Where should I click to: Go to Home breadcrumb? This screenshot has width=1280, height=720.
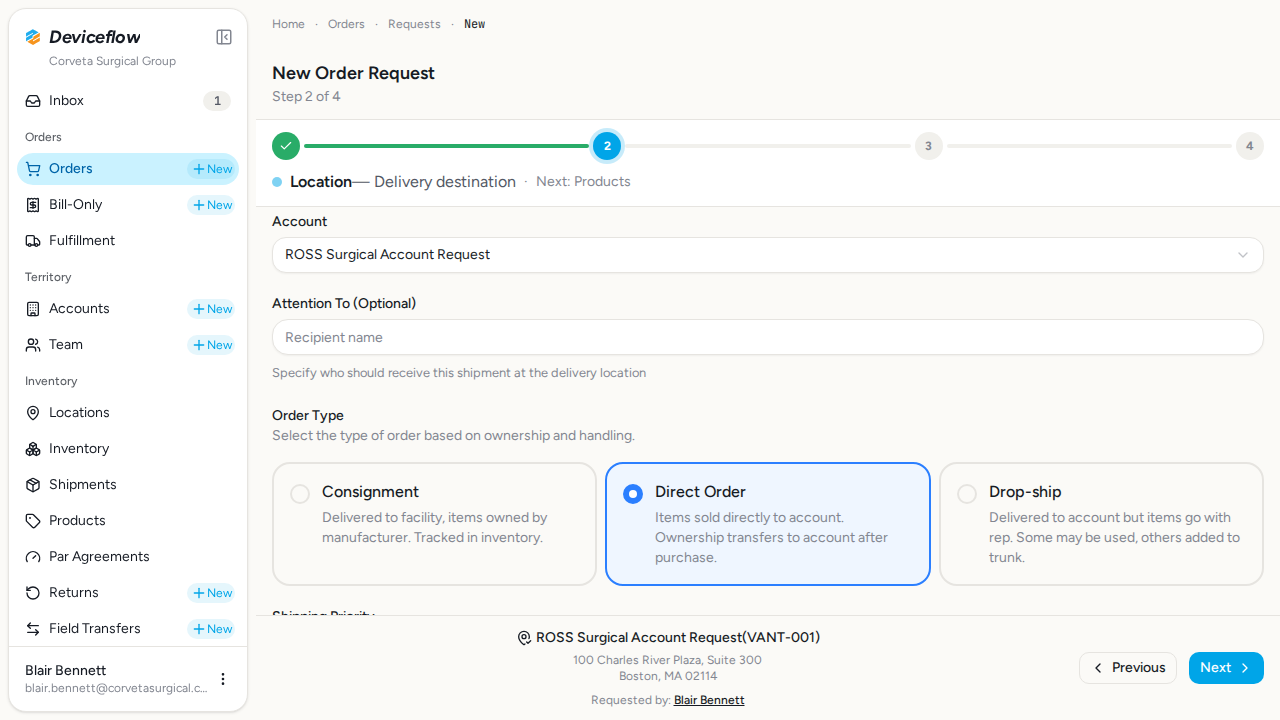288,24
